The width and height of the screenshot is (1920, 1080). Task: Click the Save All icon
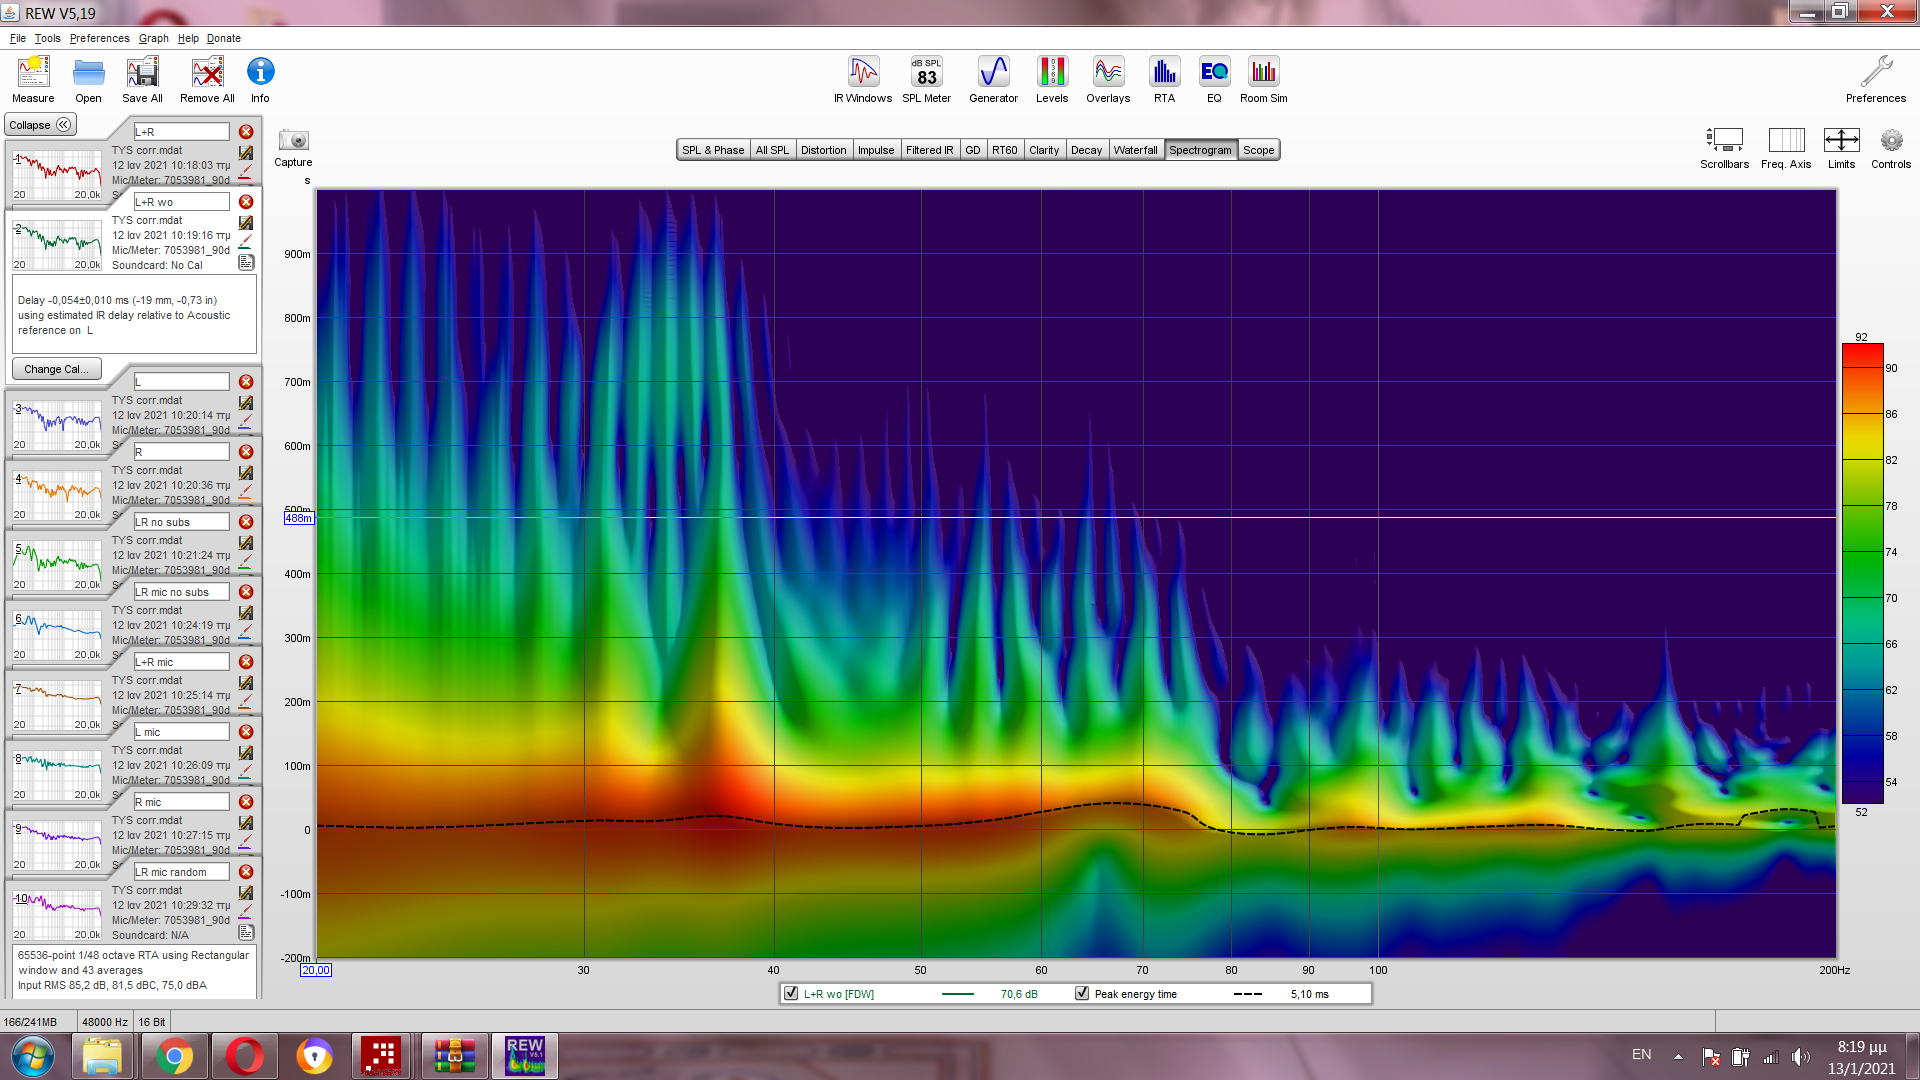click(x=142, y=79)
